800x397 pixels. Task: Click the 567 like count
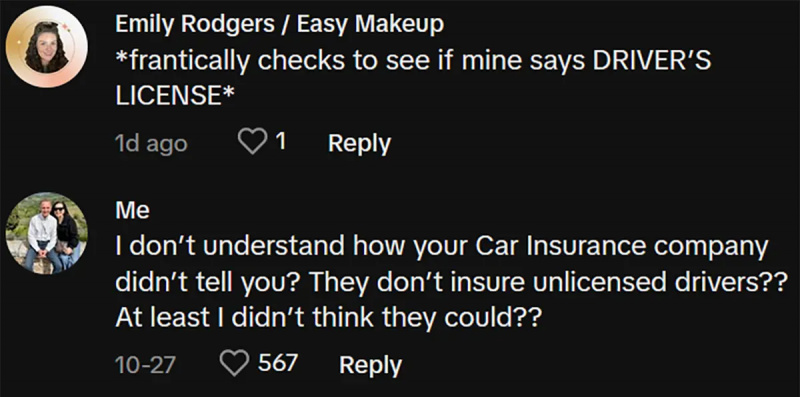(278, 364)
